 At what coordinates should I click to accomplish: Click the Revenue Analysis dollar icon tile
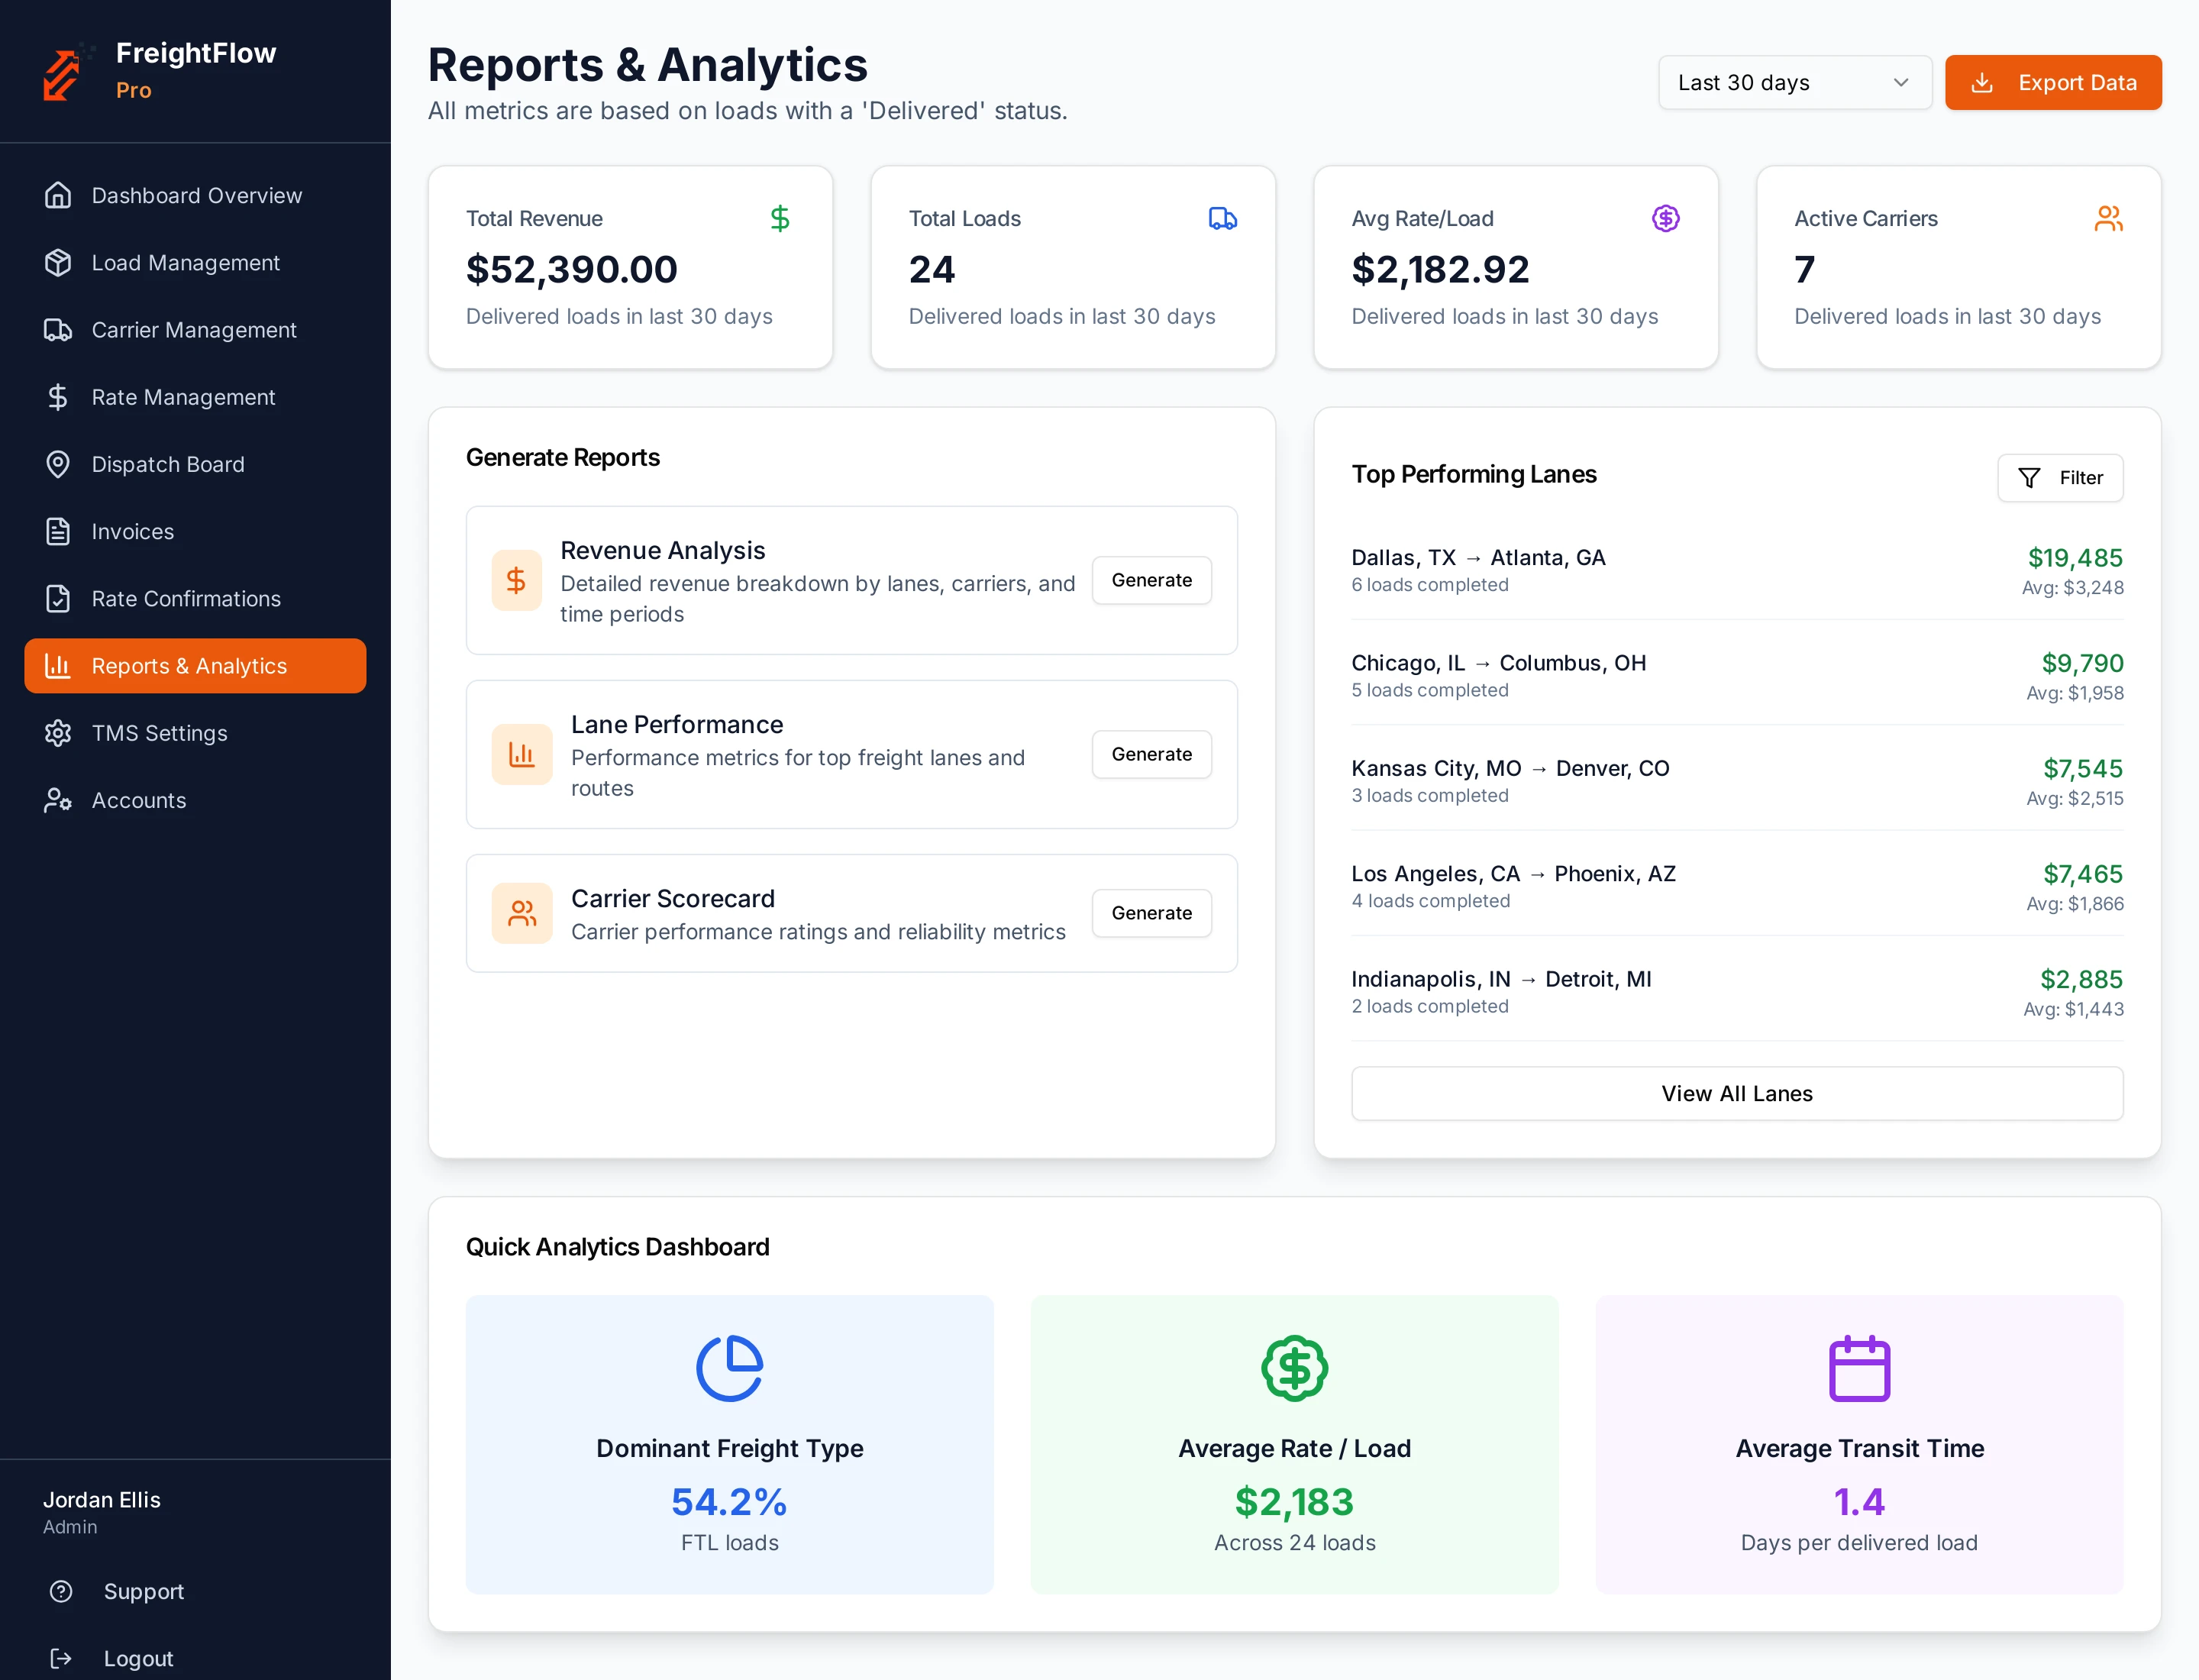point(516,580)
